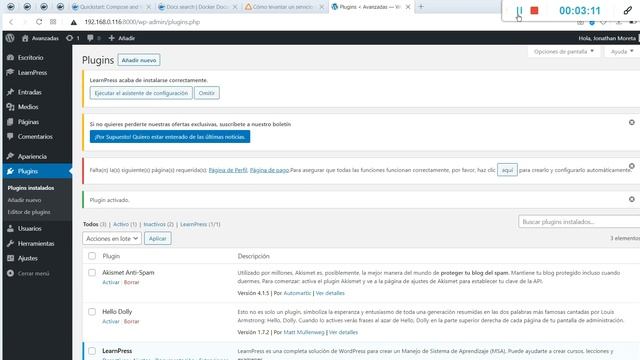Click Aplicar bulk action button

(158, 238)
